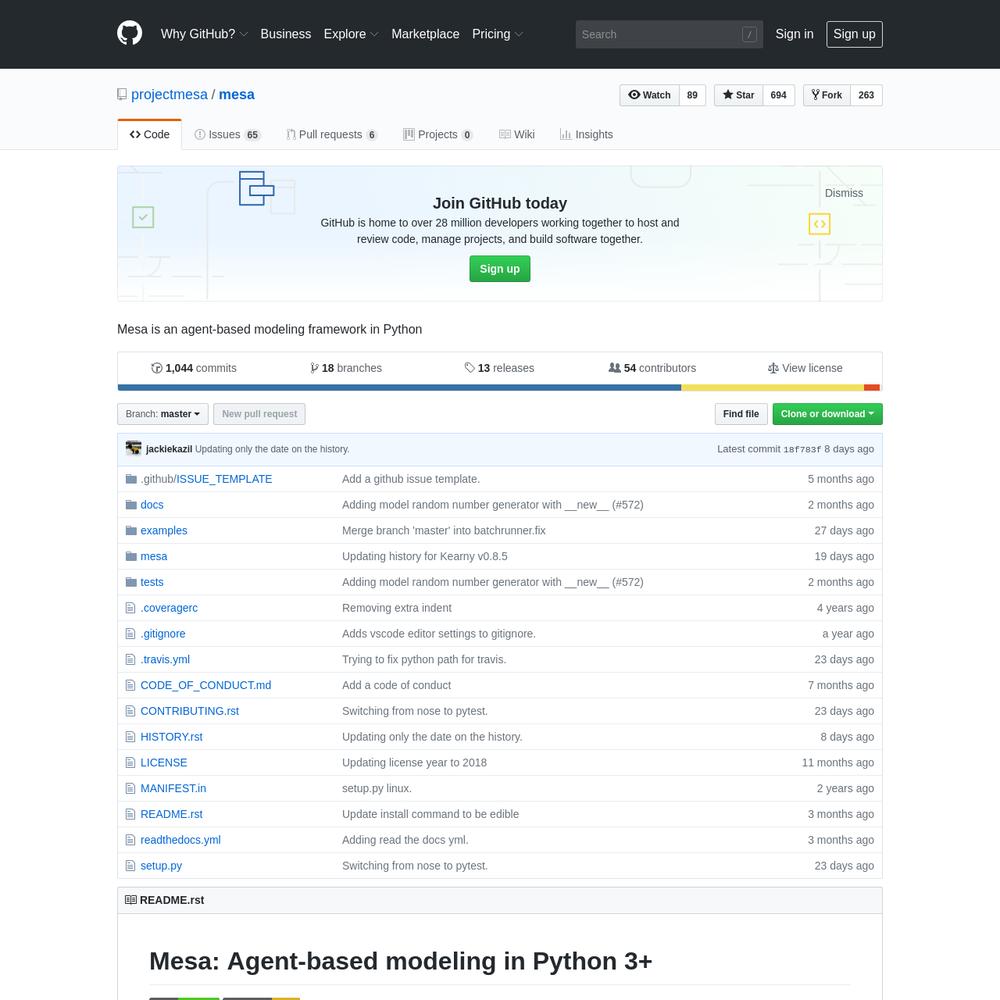This screenshot has height=1000, width=1000.
Task: Open the 694 stargazers count
Action: tap(779, 95)
